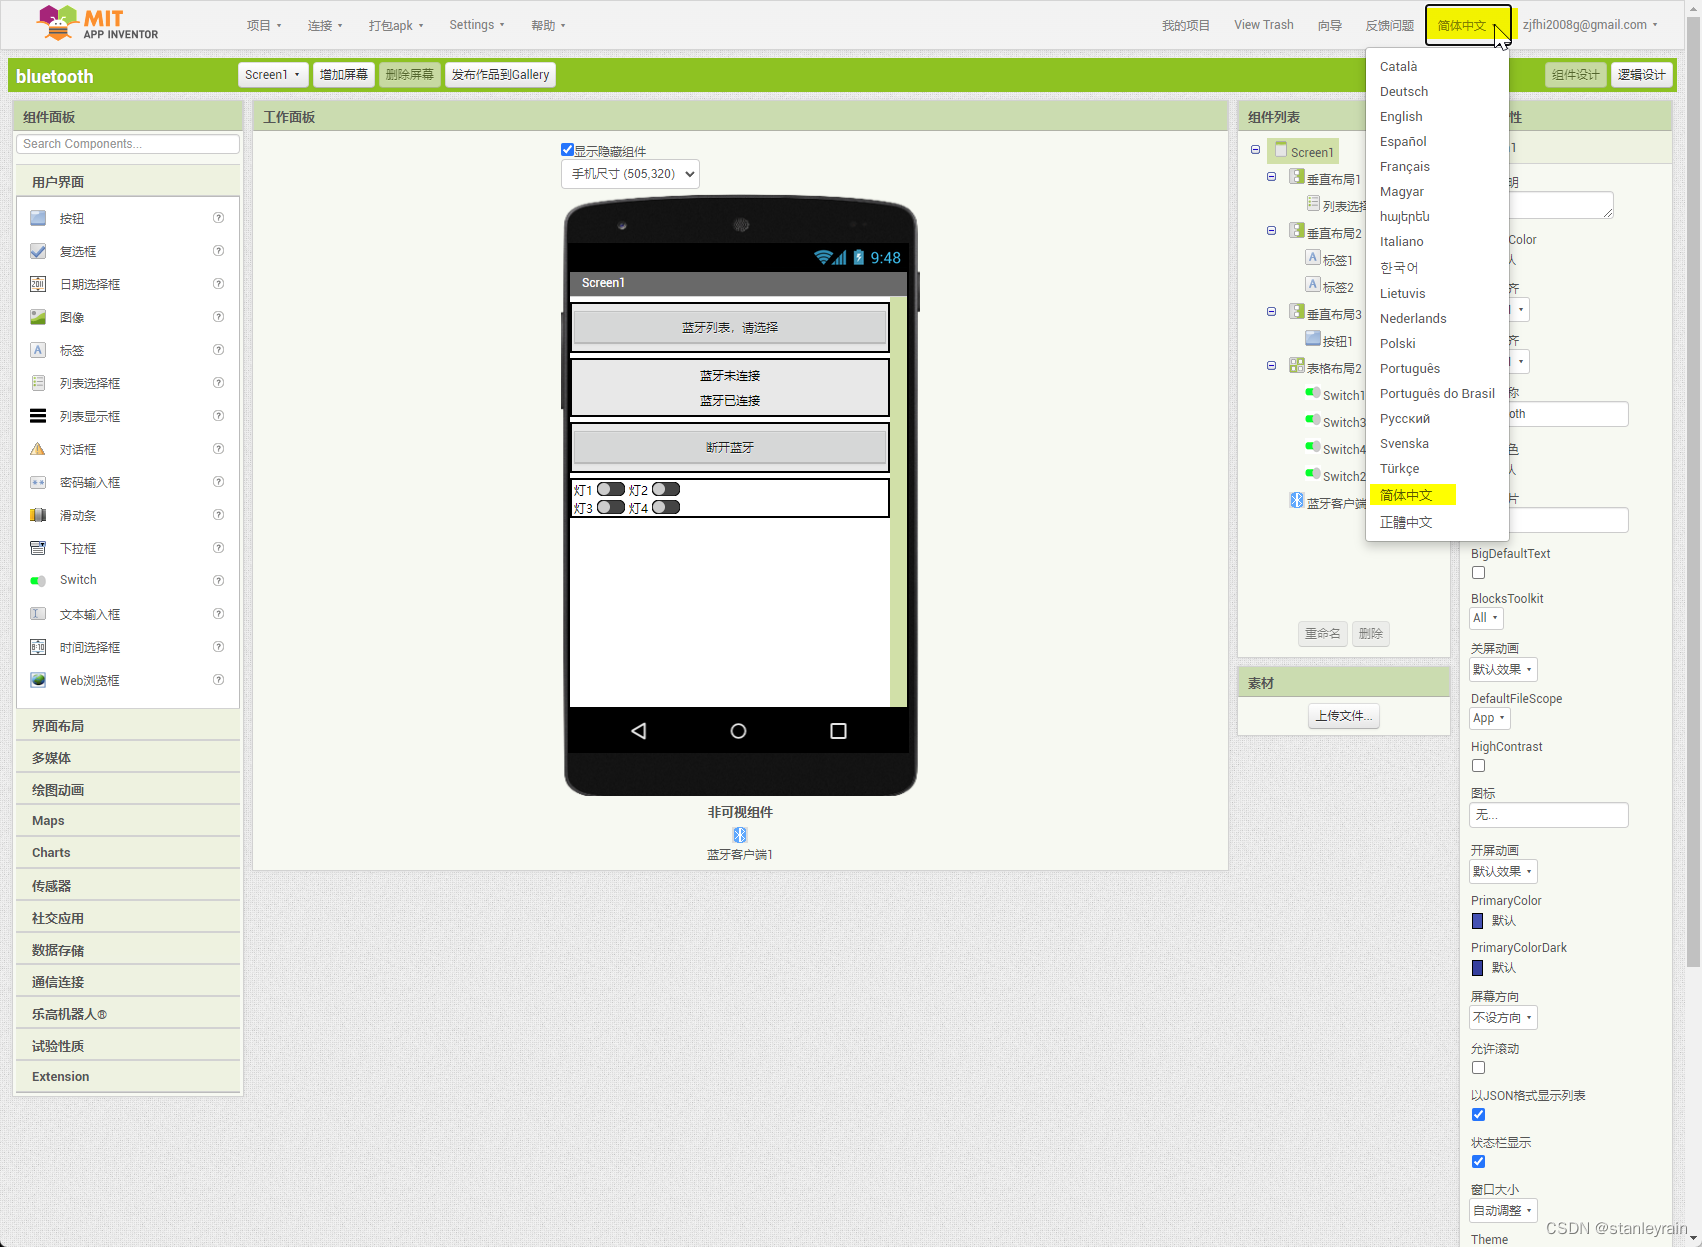Toggle the 灯2 switch in the phone preview
This screenshot has width=1702, height=1247.
pyautogui.click(x=666, y=489)
